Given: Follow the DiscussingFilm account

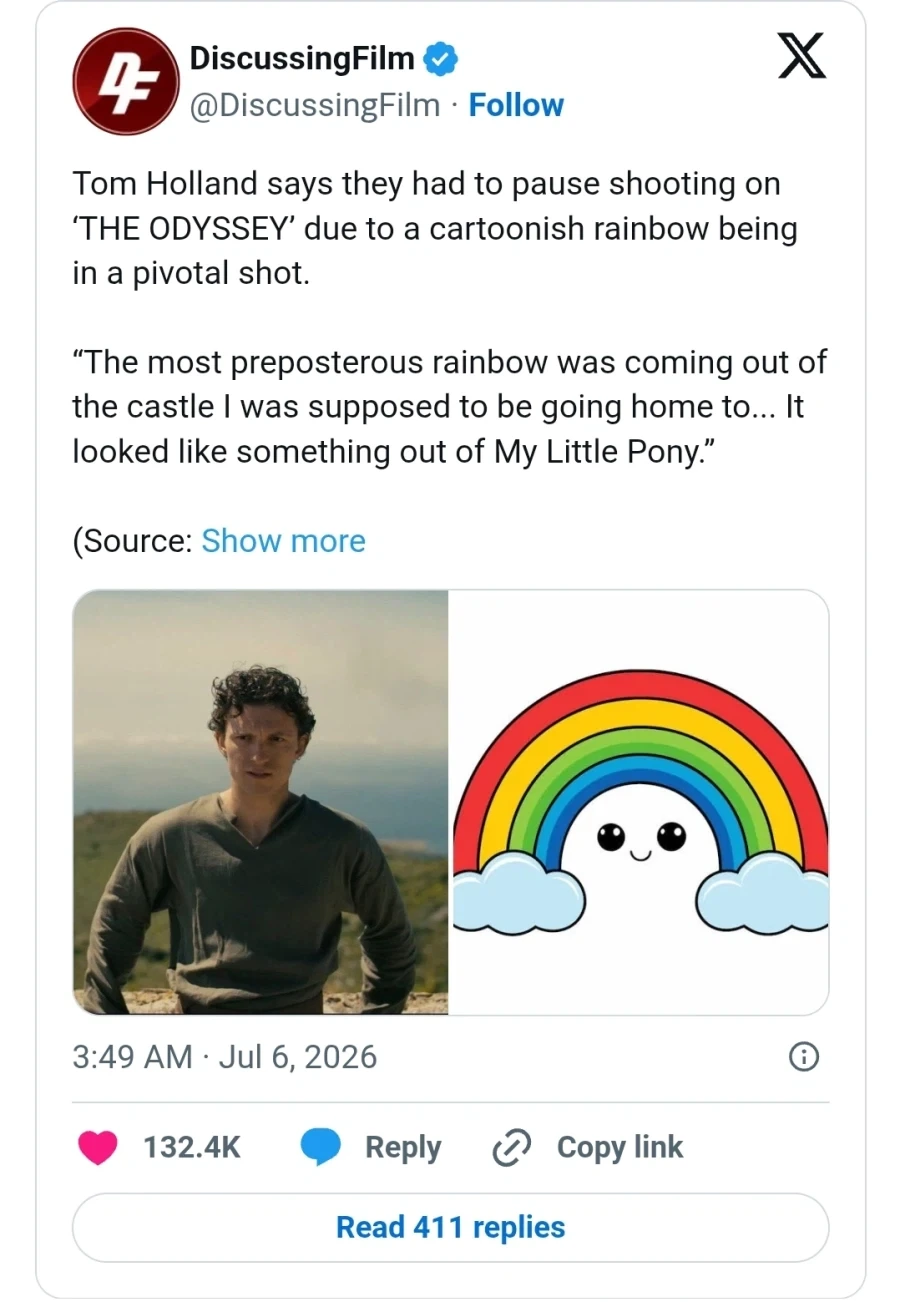Looking at the screenshot, I should 516,105.
